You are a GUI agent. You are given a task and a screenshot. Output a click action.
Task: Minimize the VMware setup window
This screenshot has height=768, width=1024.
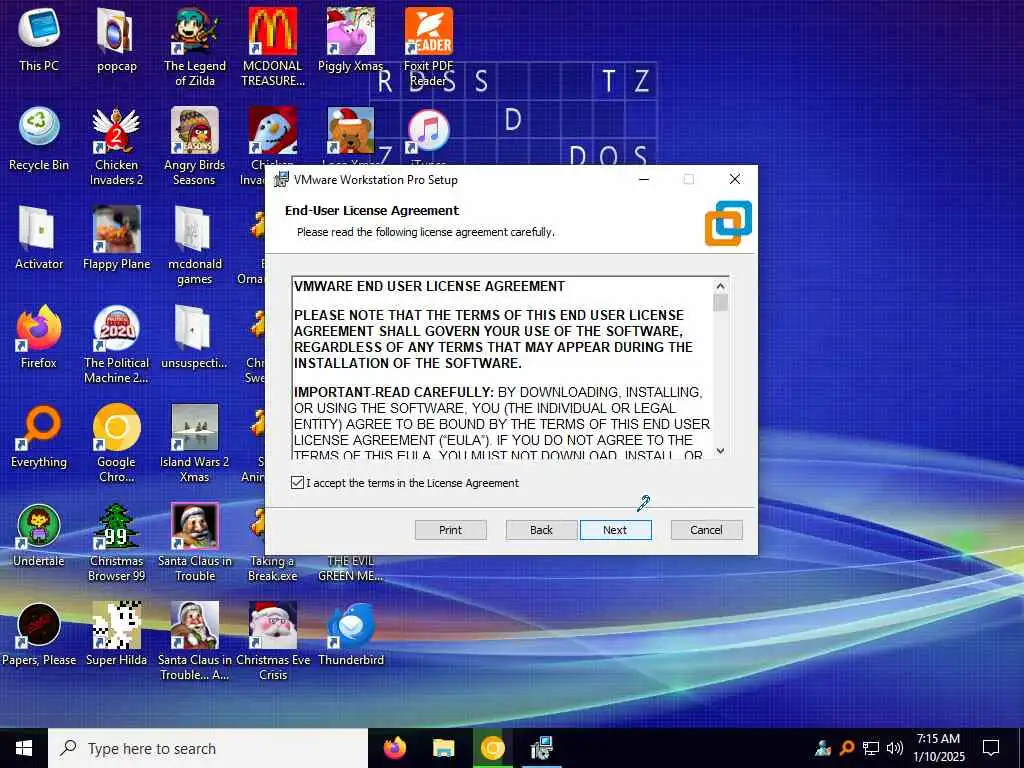644,179
